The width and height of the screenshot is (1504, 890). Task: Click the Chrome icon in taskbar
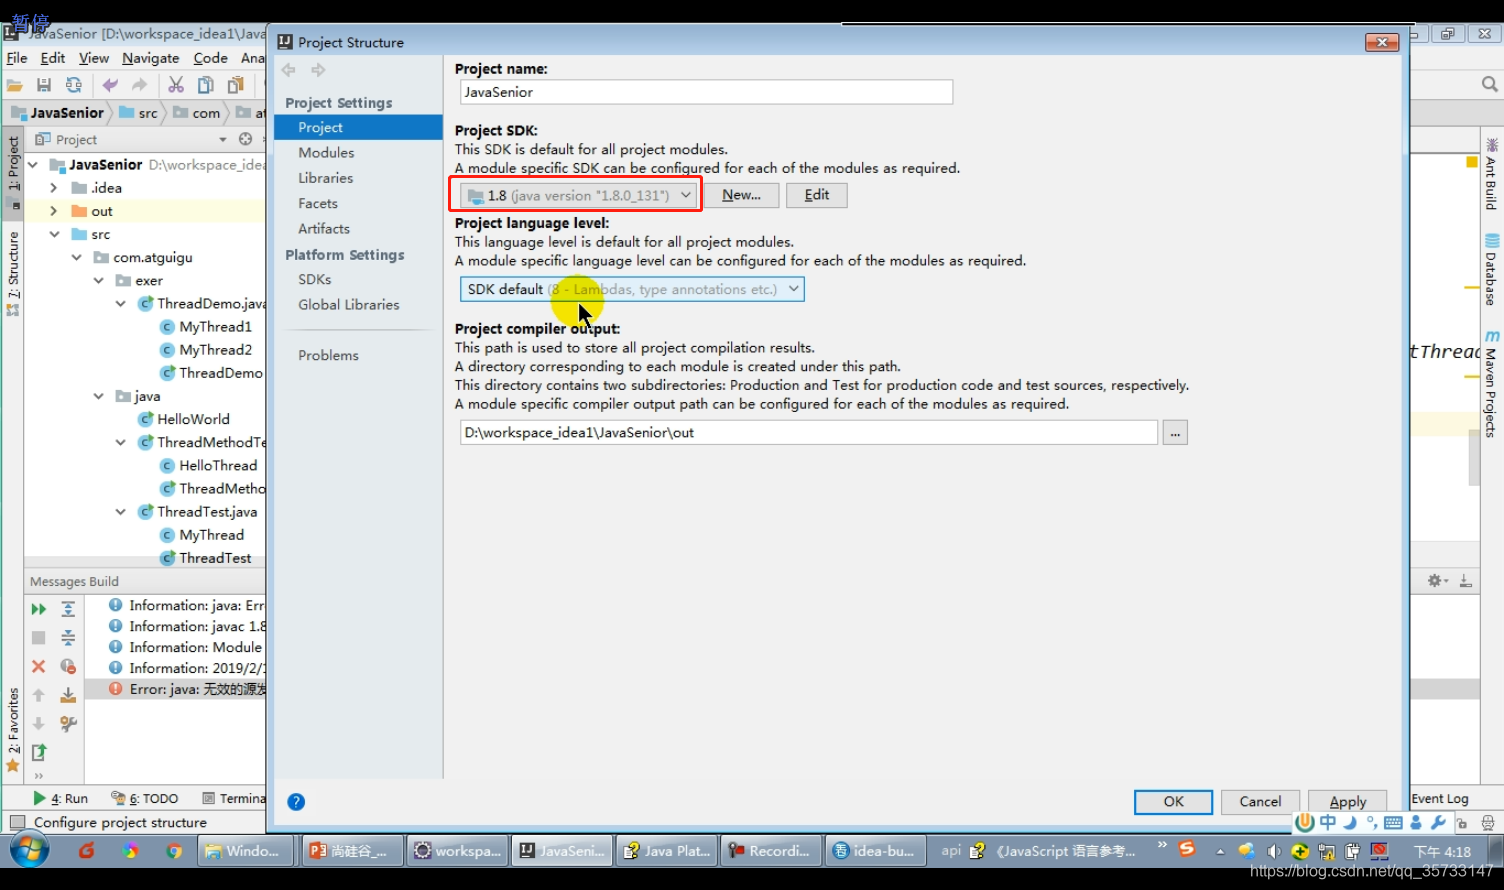click(x=174, y=851)
